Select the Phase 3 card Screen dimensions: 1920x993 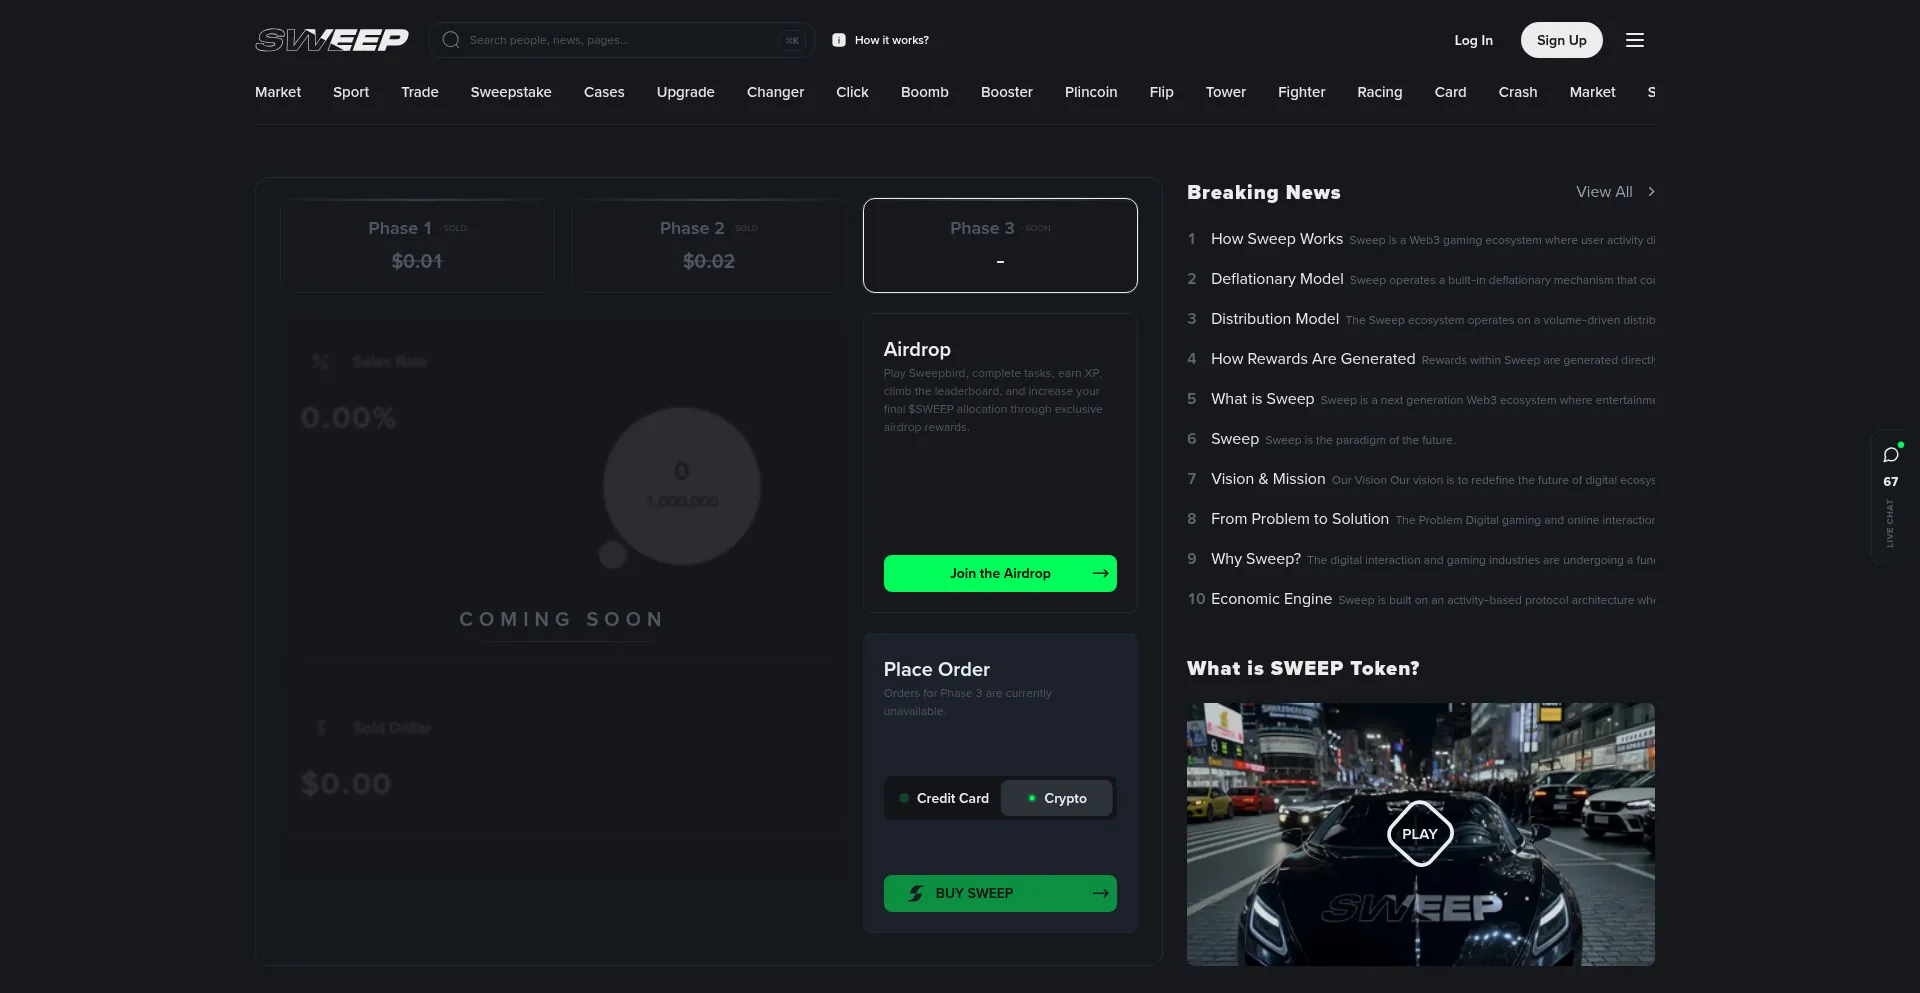click(x=1000, y=245)
